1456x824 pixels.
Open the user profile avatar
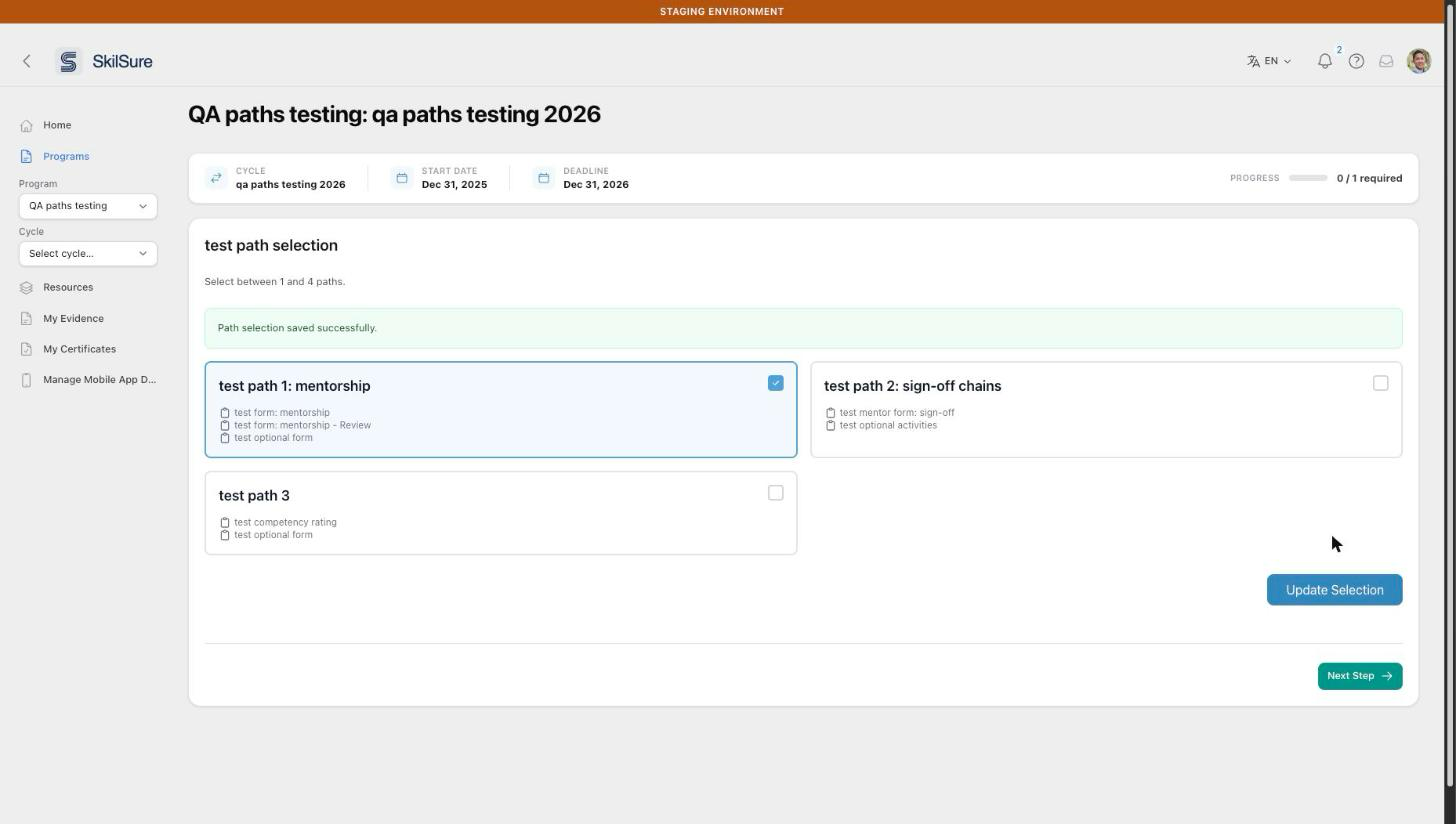1418,61
